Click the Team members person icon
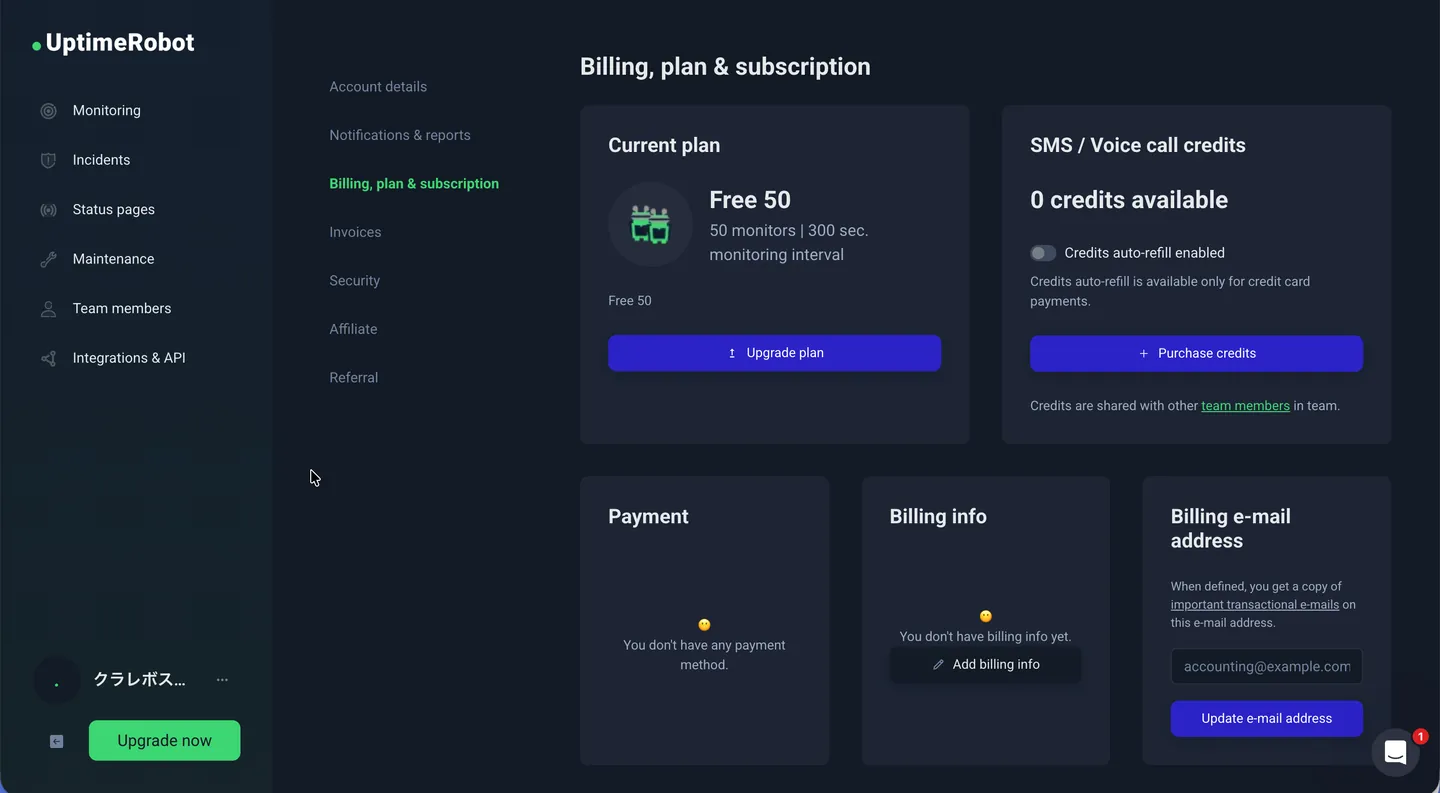Screen dimensions: 1440x793 (x=48, y=309)
